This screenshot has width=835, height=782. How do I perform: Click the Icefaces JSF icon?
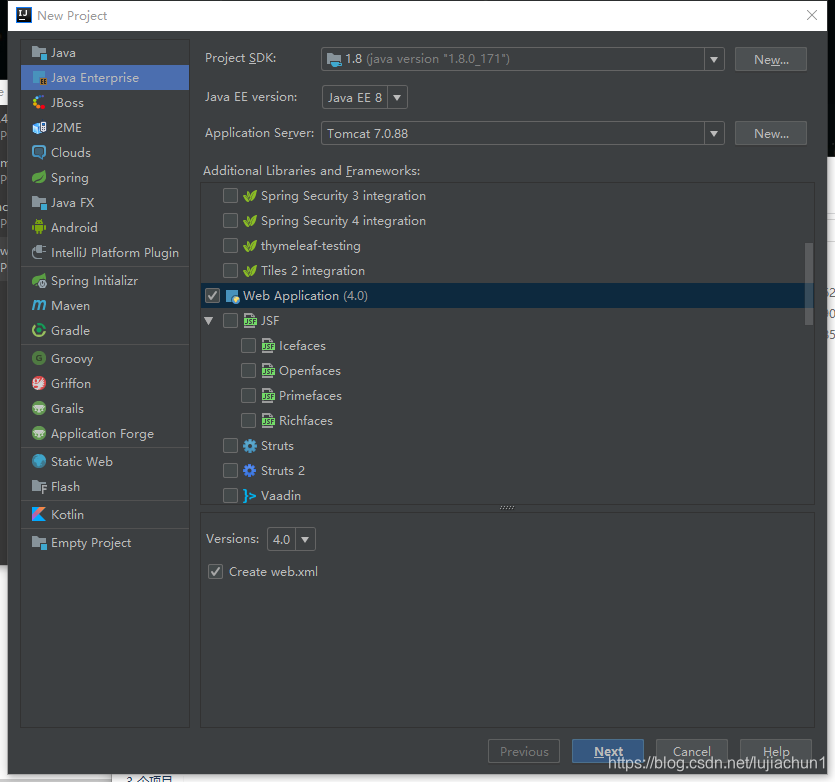(x=268, y=345)
